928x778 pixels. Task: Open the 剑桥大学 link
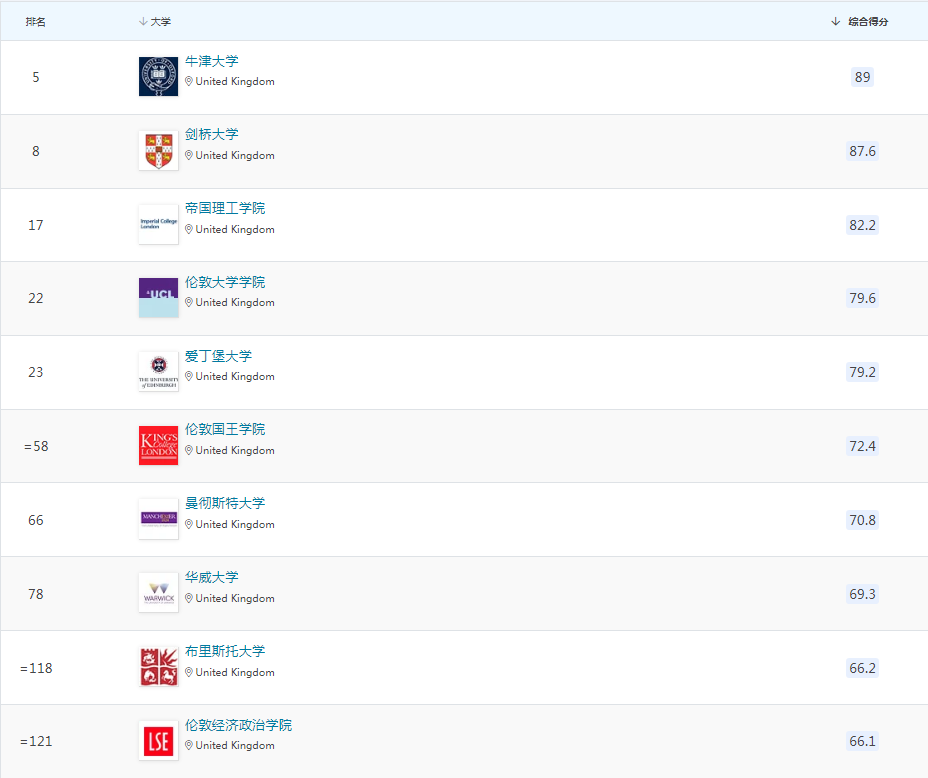(212, 134)
